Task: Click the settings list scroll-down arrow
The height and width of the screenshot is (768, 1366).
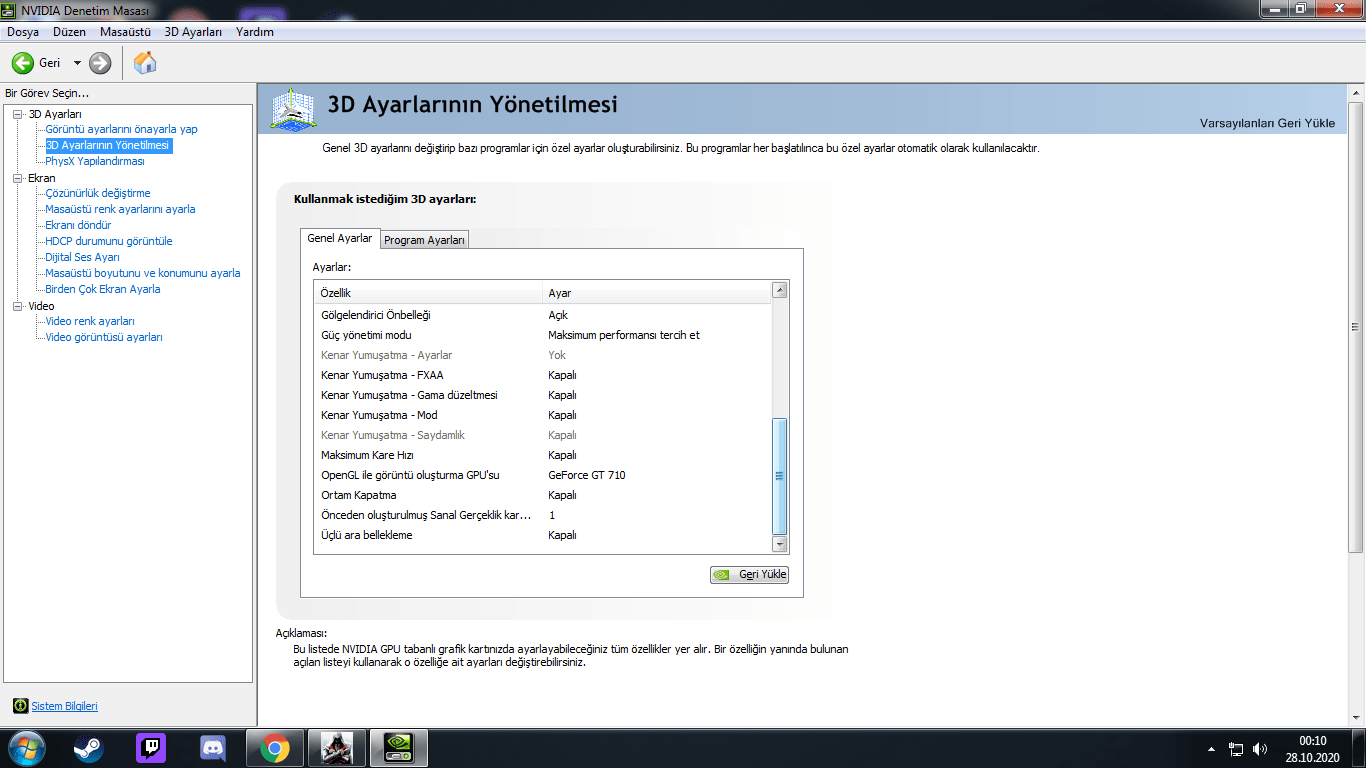Action: [780, 544]
